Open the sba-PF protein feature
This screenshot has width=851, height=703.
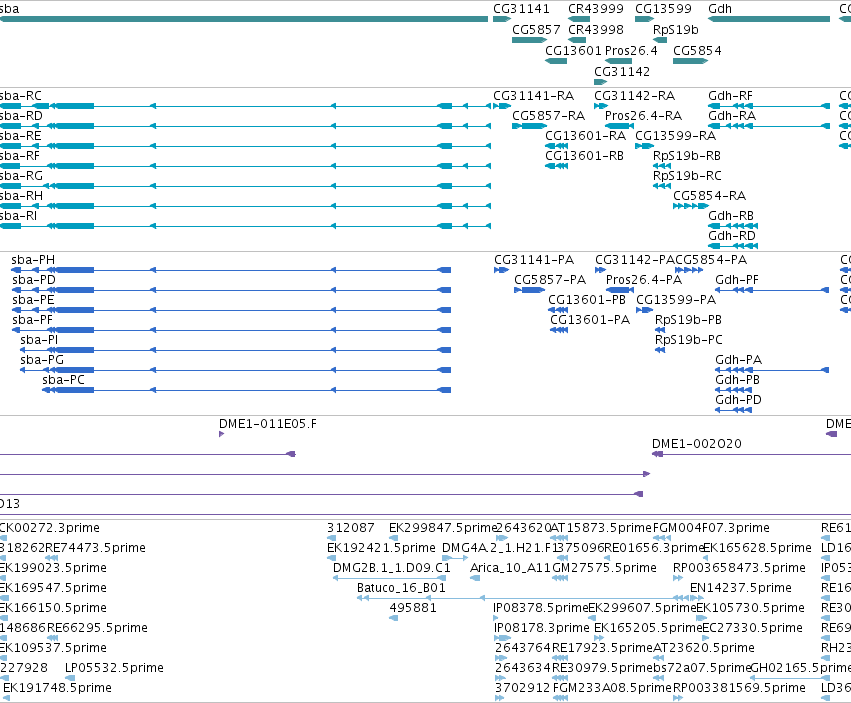pos(232,330)
